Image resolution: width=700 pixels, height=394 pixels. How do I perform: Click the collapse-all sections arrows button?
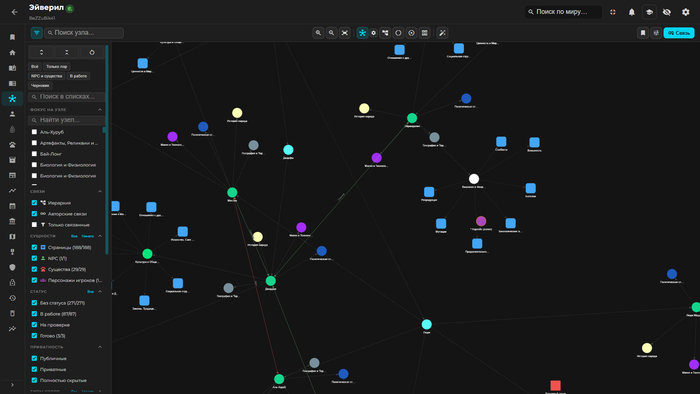67,53
